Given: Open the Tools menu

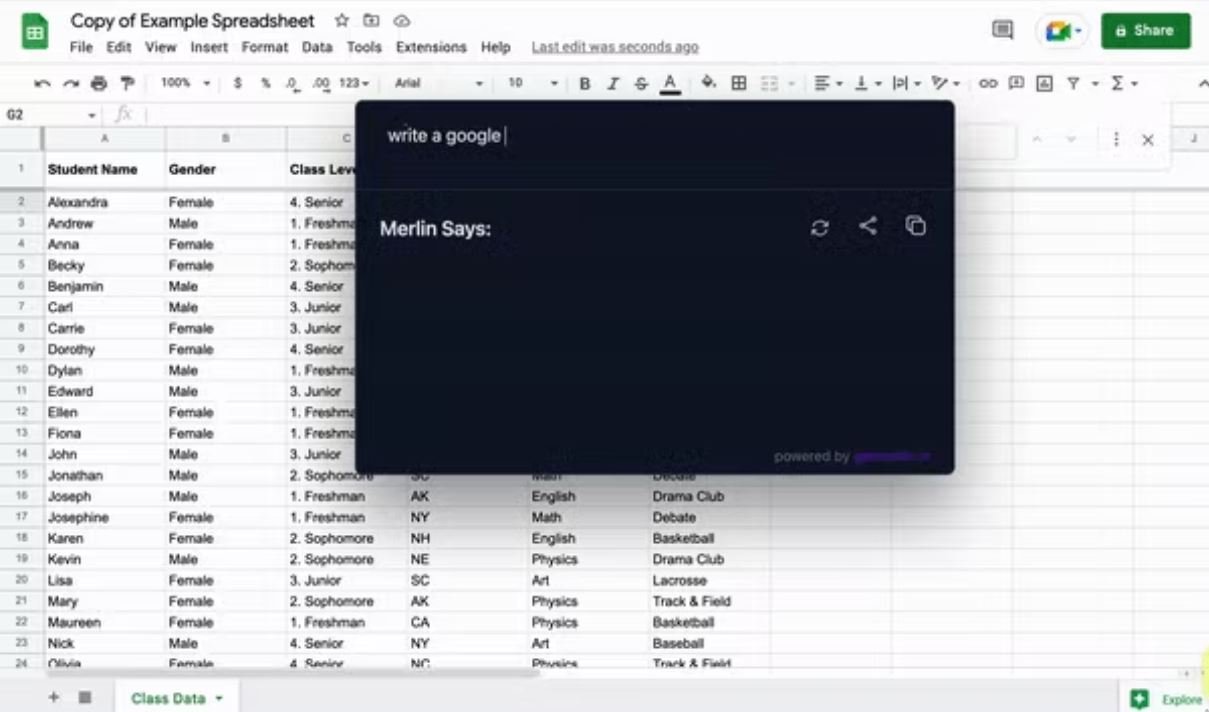Looking at the screenshot, I should [364, 47].
